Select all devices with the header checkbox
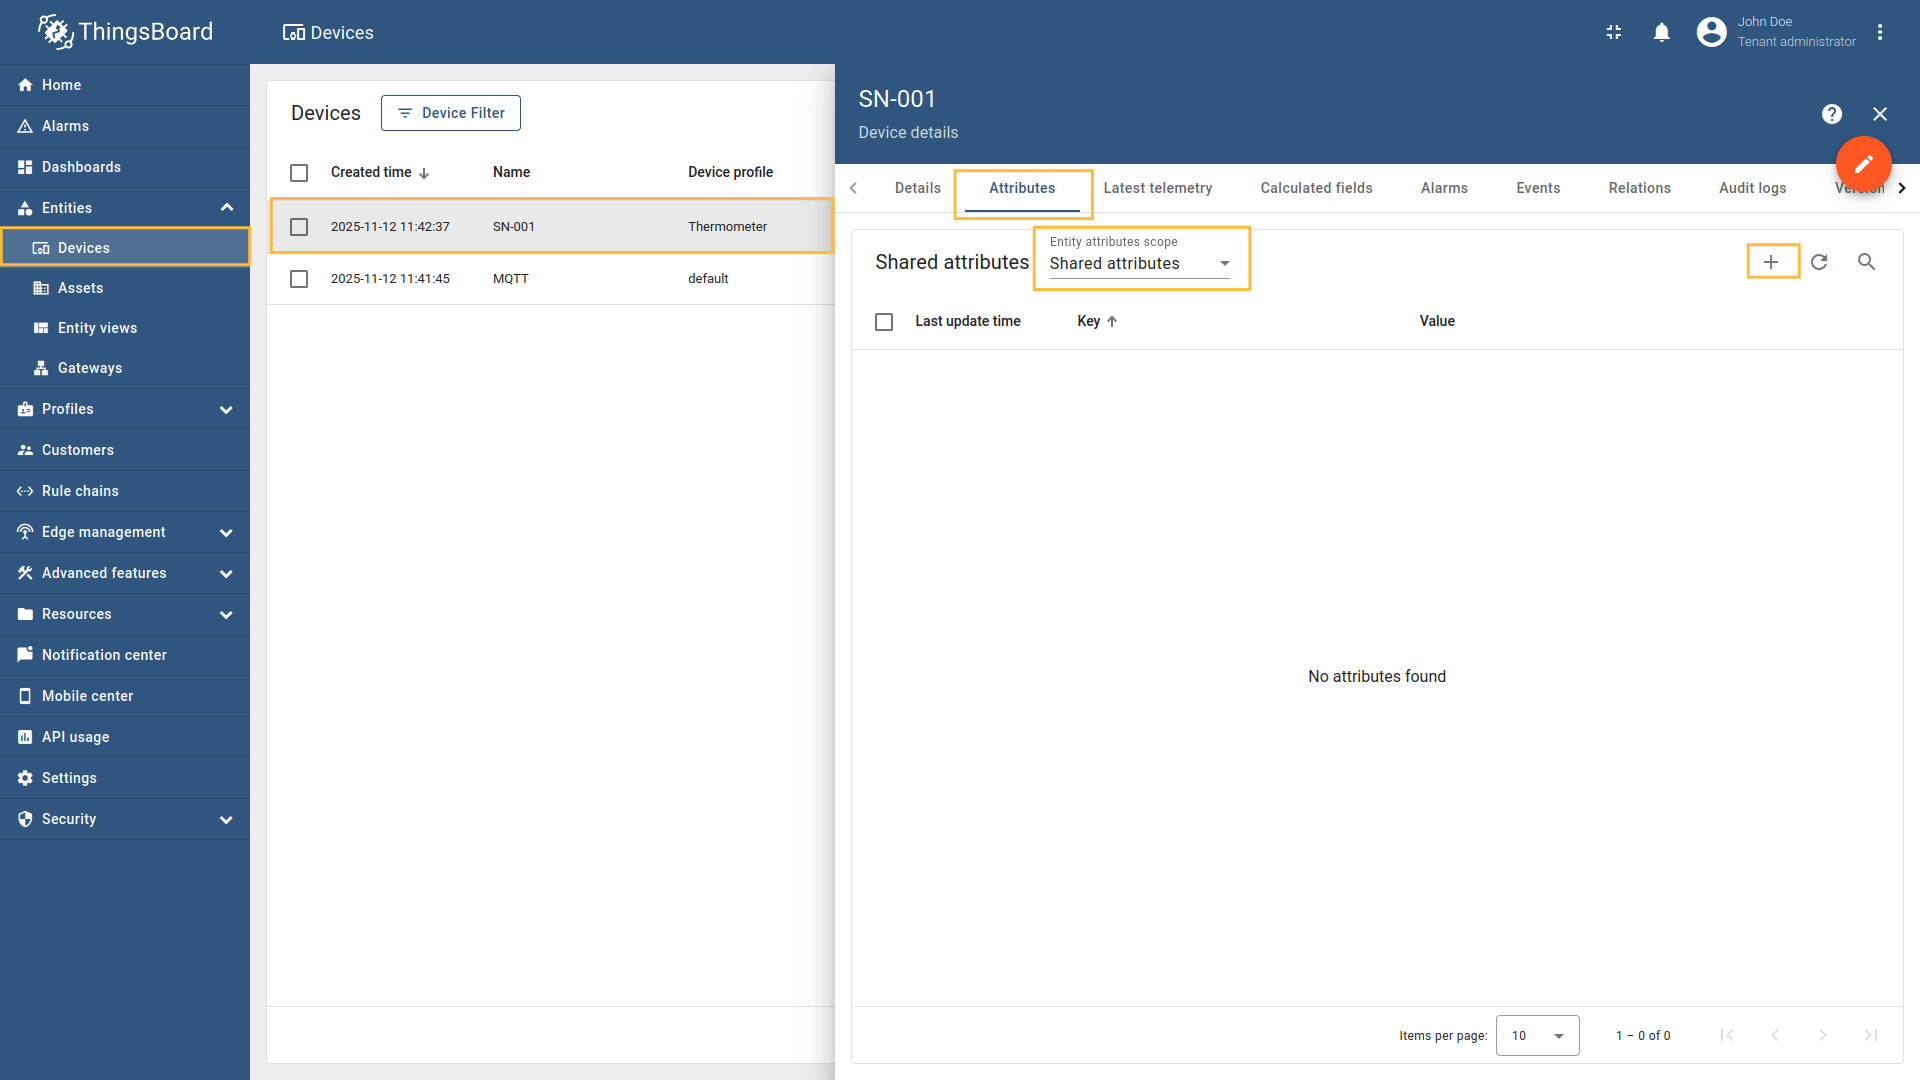The image size is (1920, 1080). point(298,172)
